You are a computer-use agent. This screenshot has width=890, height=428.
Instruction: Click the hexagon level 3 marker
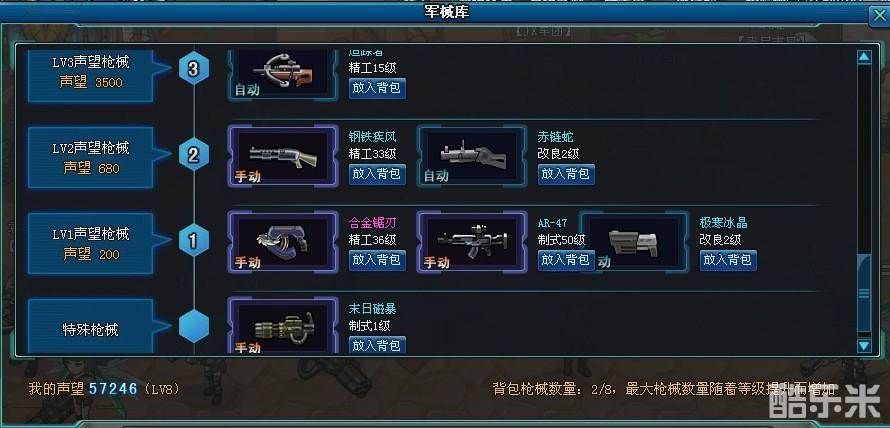pos(194,69)
